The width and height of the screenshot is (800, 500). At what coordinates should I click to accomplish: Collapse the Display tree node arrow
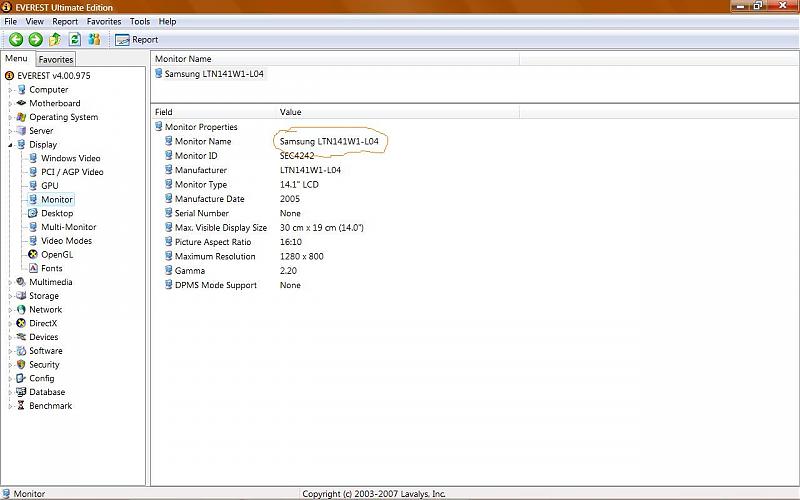point(10,145)
